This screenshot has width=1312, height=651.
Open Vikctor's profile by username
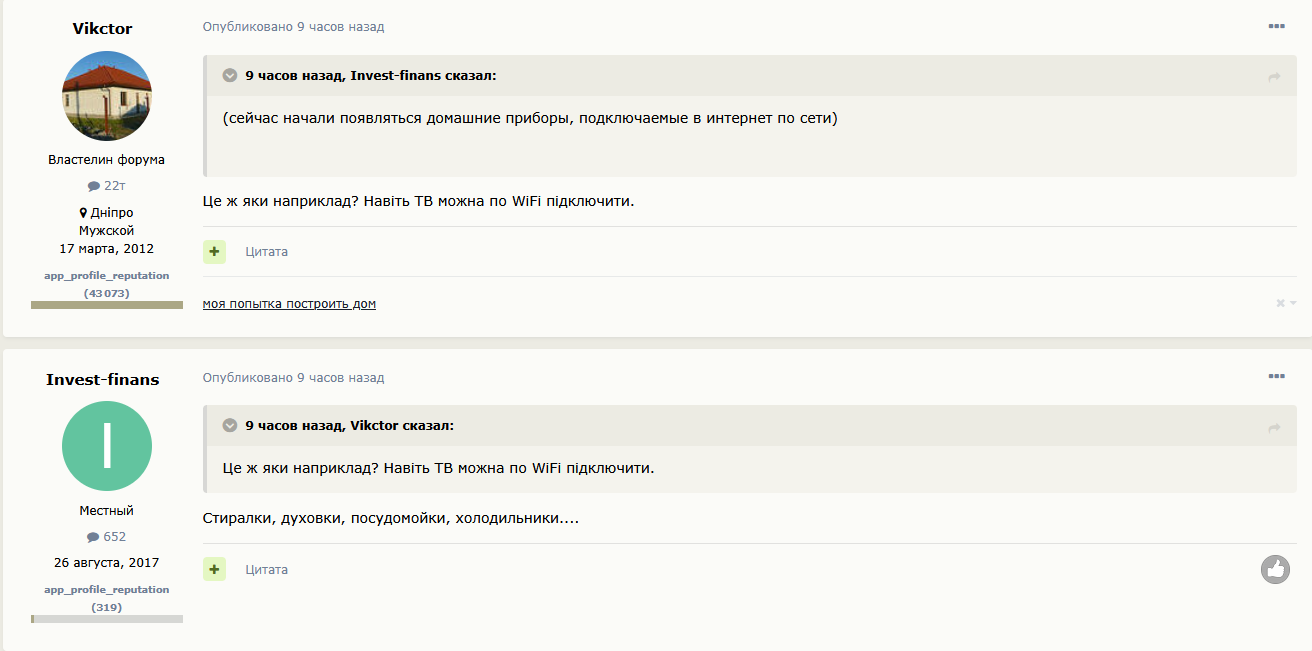pos(102,28)
